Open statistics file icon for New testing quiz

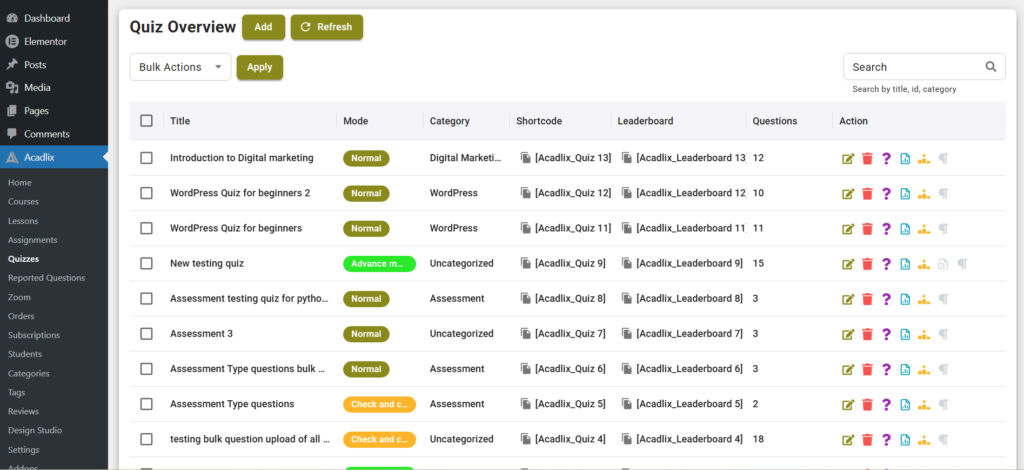point(905,264)
